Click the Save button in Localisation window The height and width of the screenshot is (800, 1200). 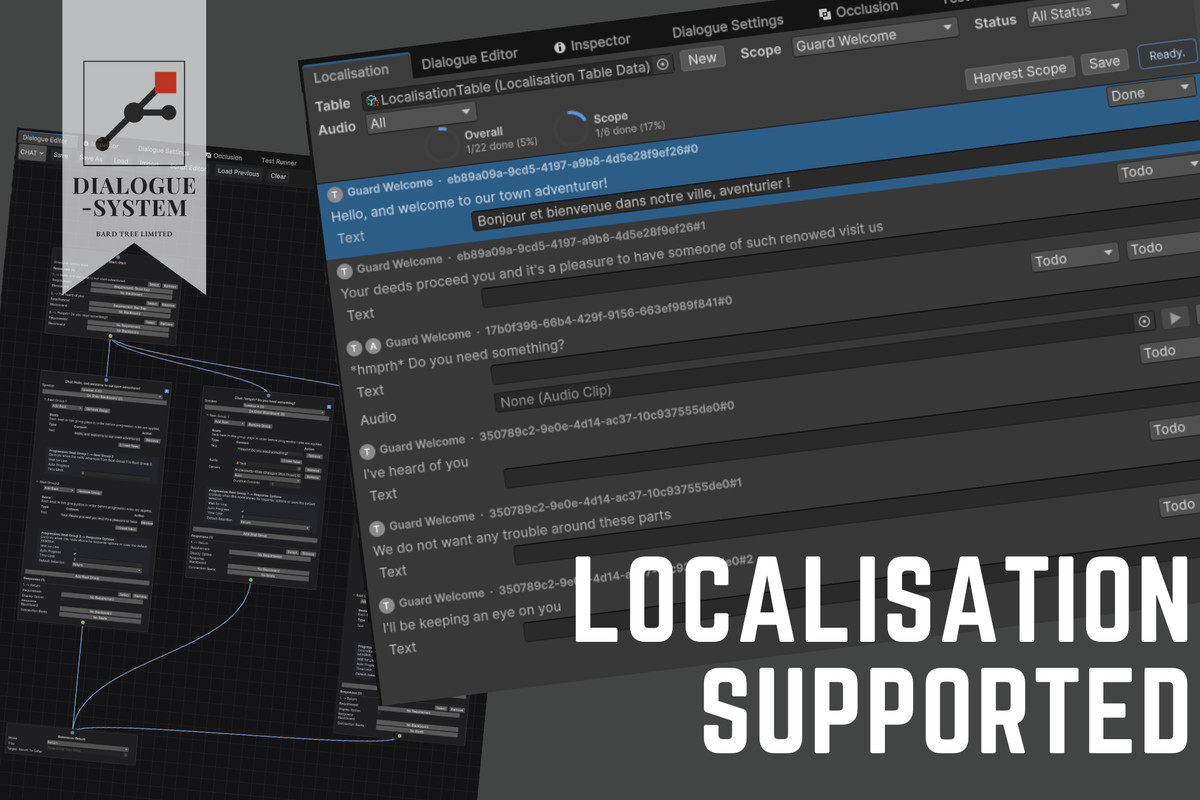pyautogui.click(x=1104, y=61)
